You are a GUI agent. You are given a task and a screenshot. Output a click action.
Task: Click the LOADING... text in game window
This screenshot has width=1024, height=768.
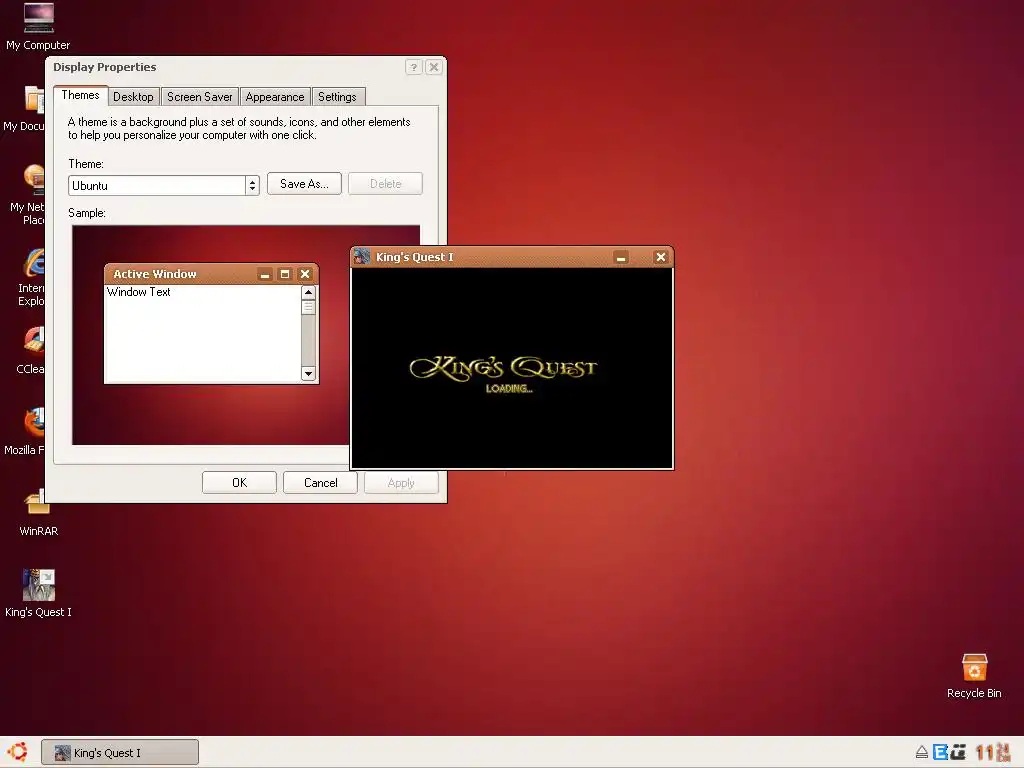tap(509, 389)
